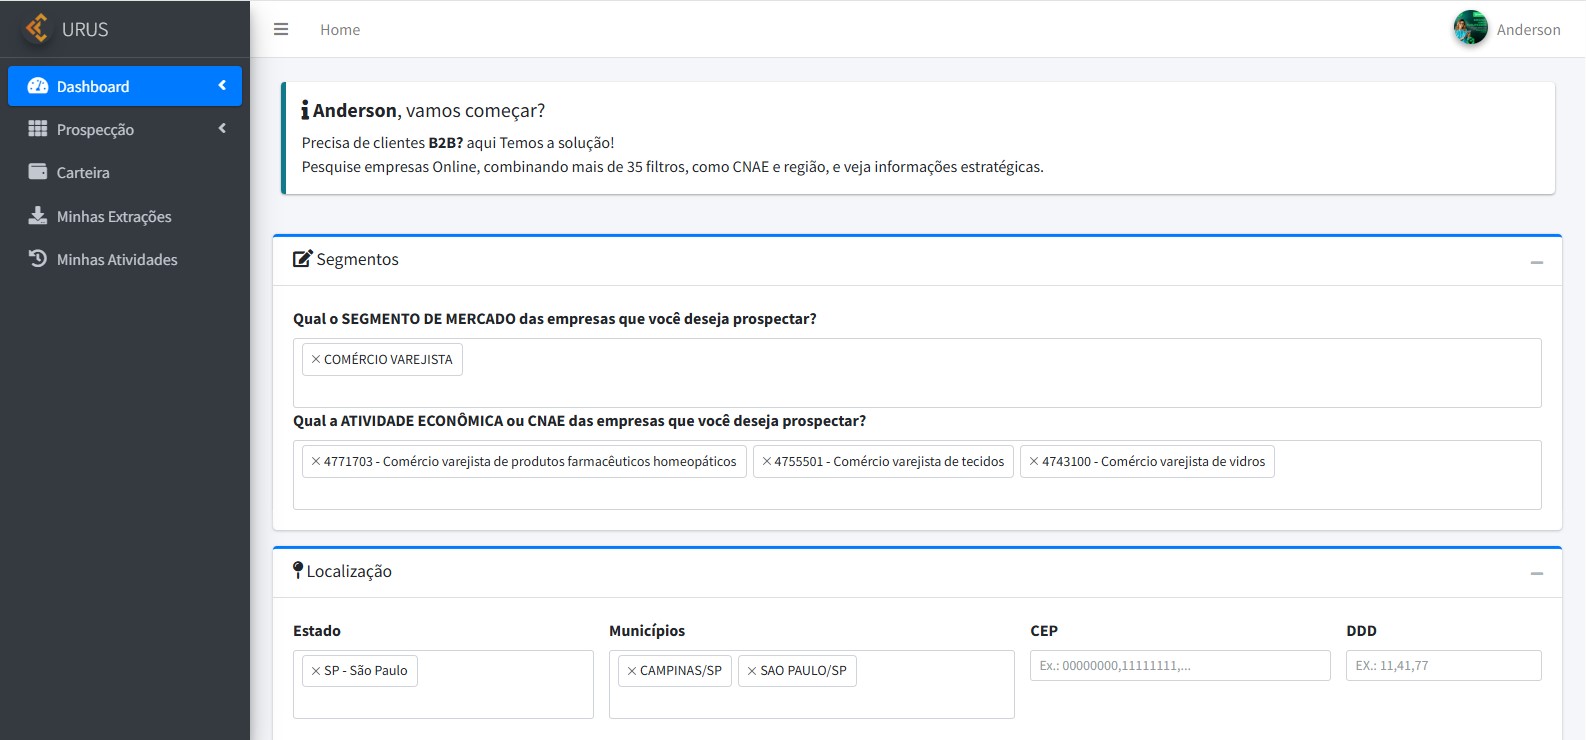Click the Home breadcrumb link
Viewport: 1586px width, 740px height.
[340, 30]
